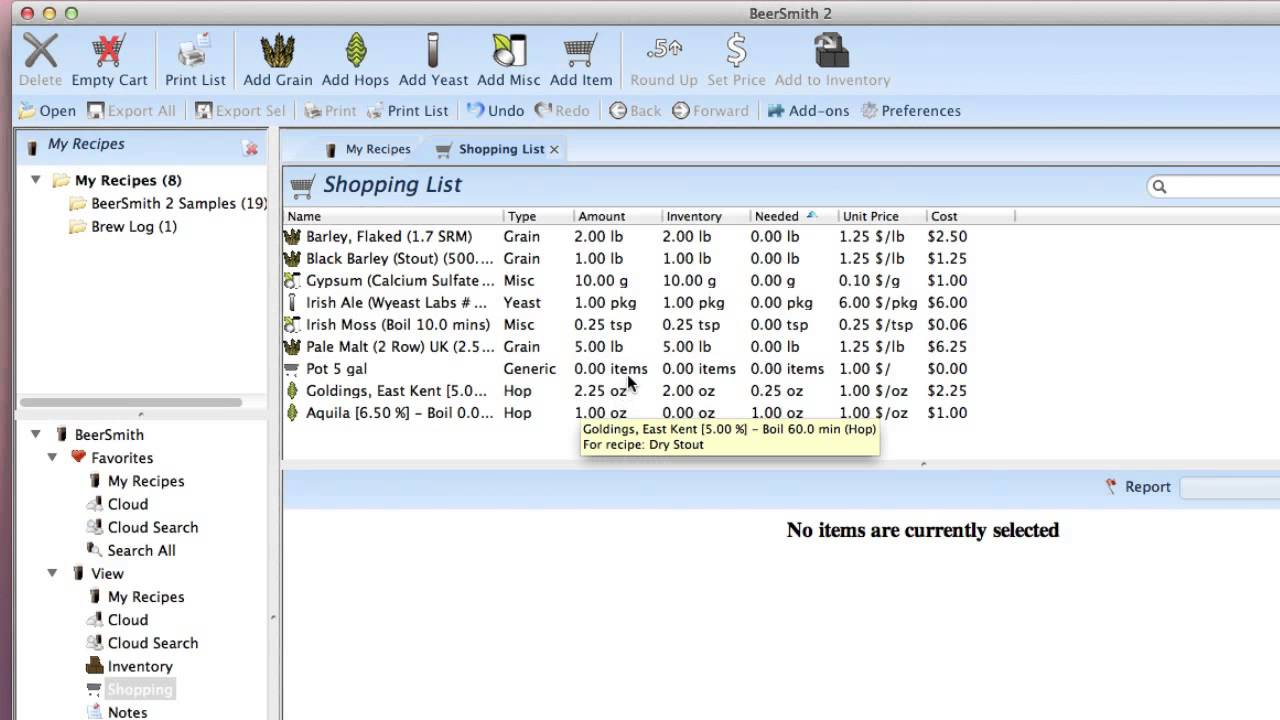Sort by the Cost column header

[970, 216]
